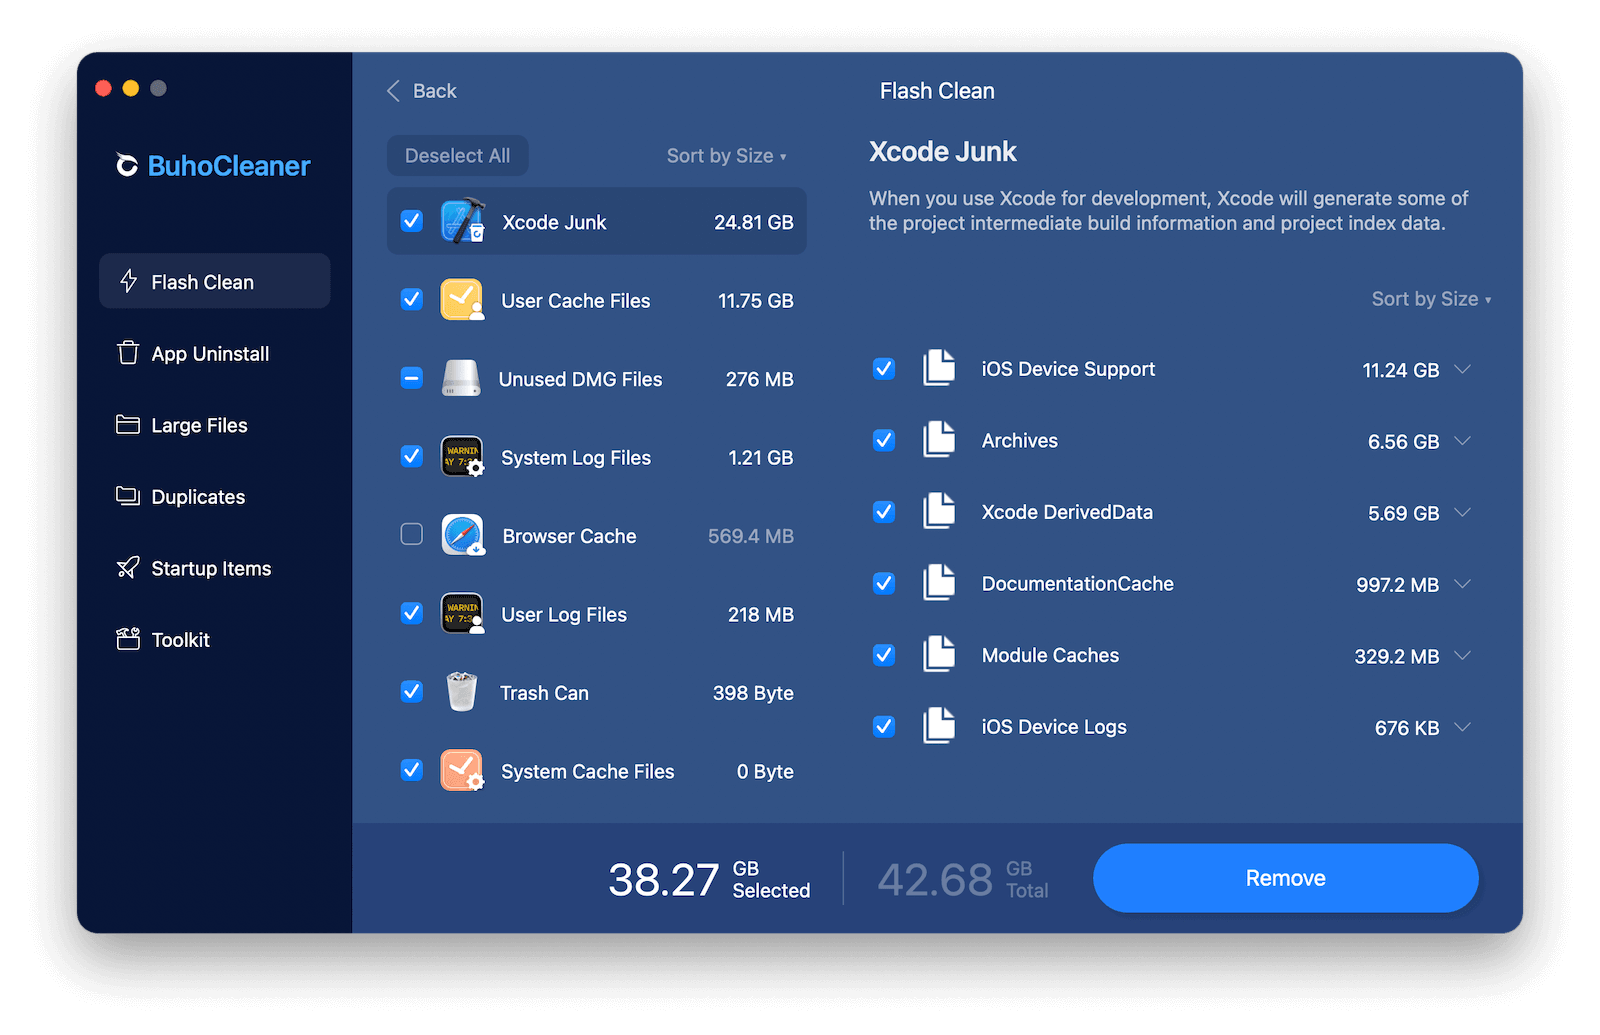
Task: Click the Xcode DerivedData document icon
Action: pos(939,511)
